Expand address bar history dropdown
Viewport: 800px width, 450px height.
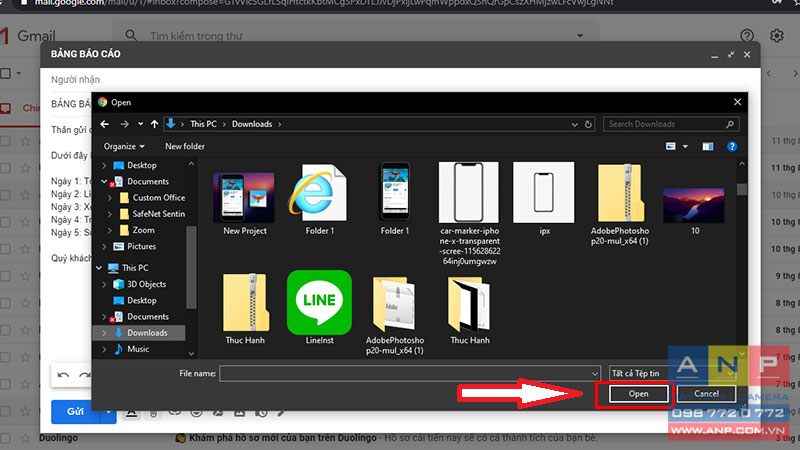574,124
